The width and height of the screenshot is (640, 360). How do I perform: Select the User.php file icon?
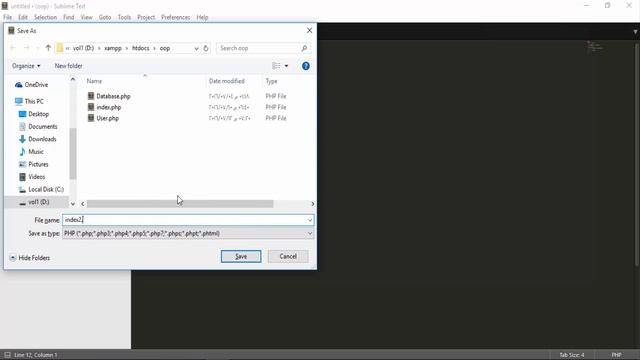coord(91,118)
